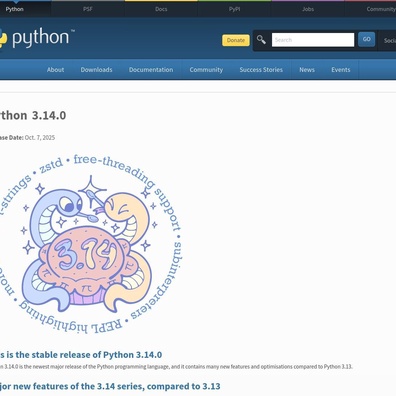
Task: Click the yellow Donate button
Action: tap(236, 40)
